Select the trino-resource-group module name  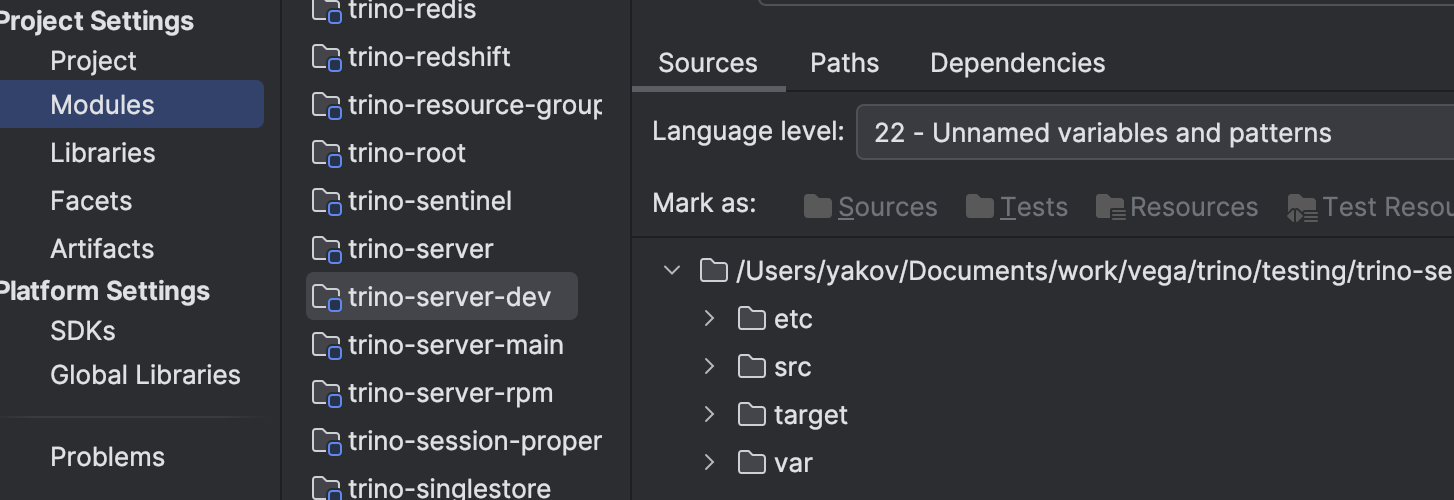tap(475, 105)
